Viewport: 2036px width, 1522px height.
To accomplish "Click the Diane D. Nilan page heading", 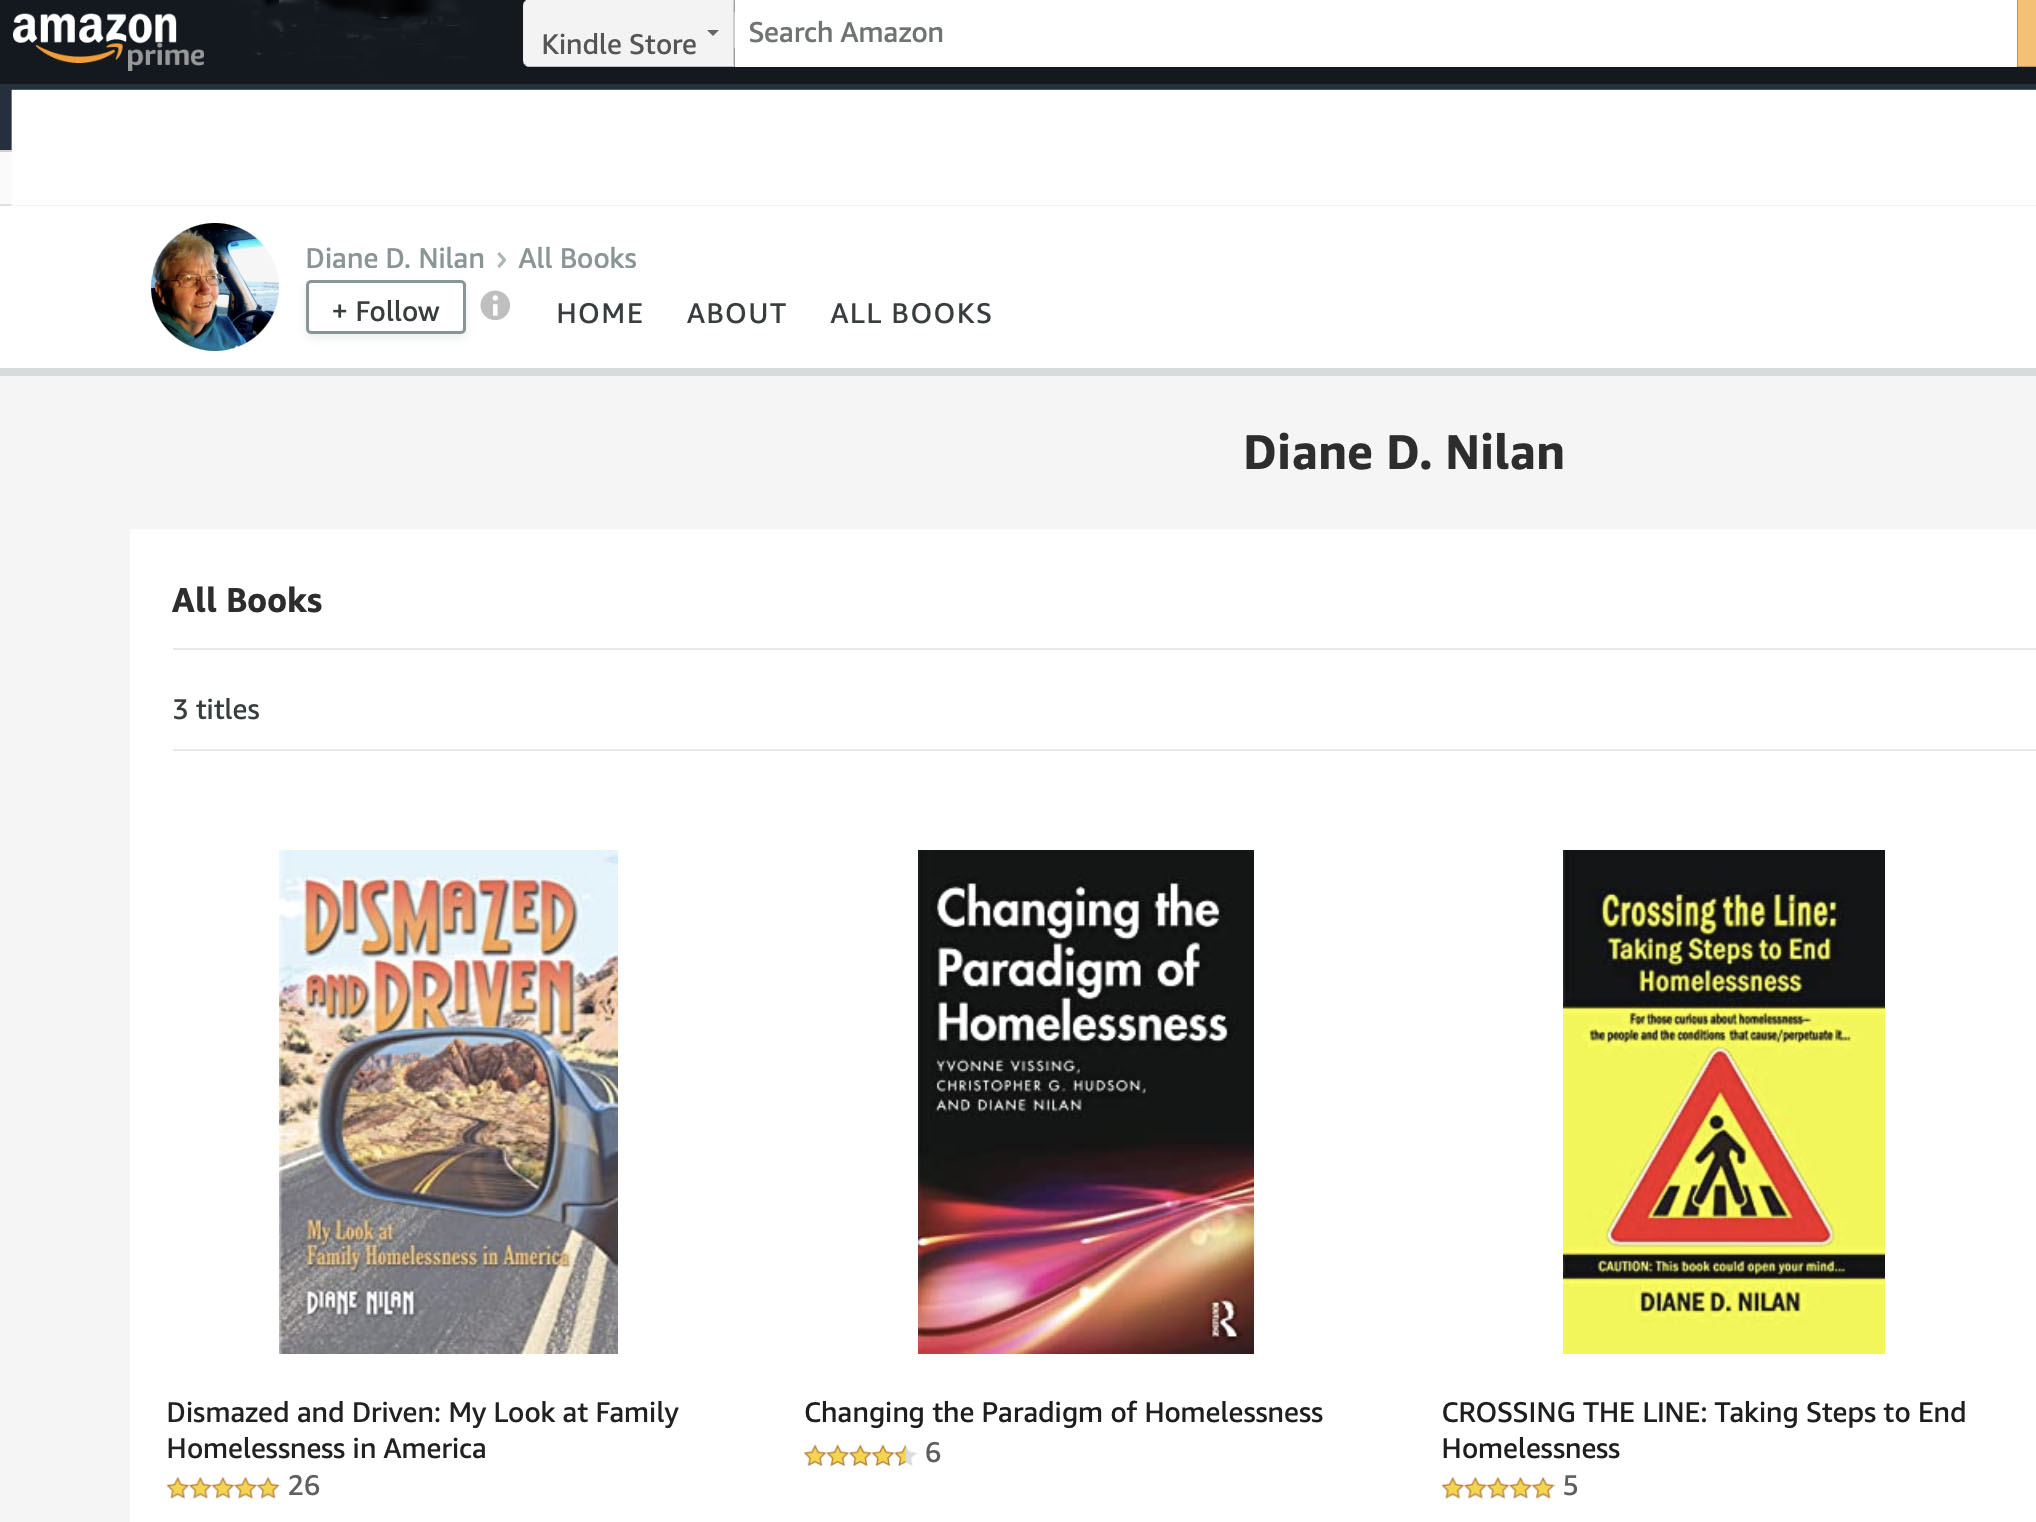I will pos(1404,452).
